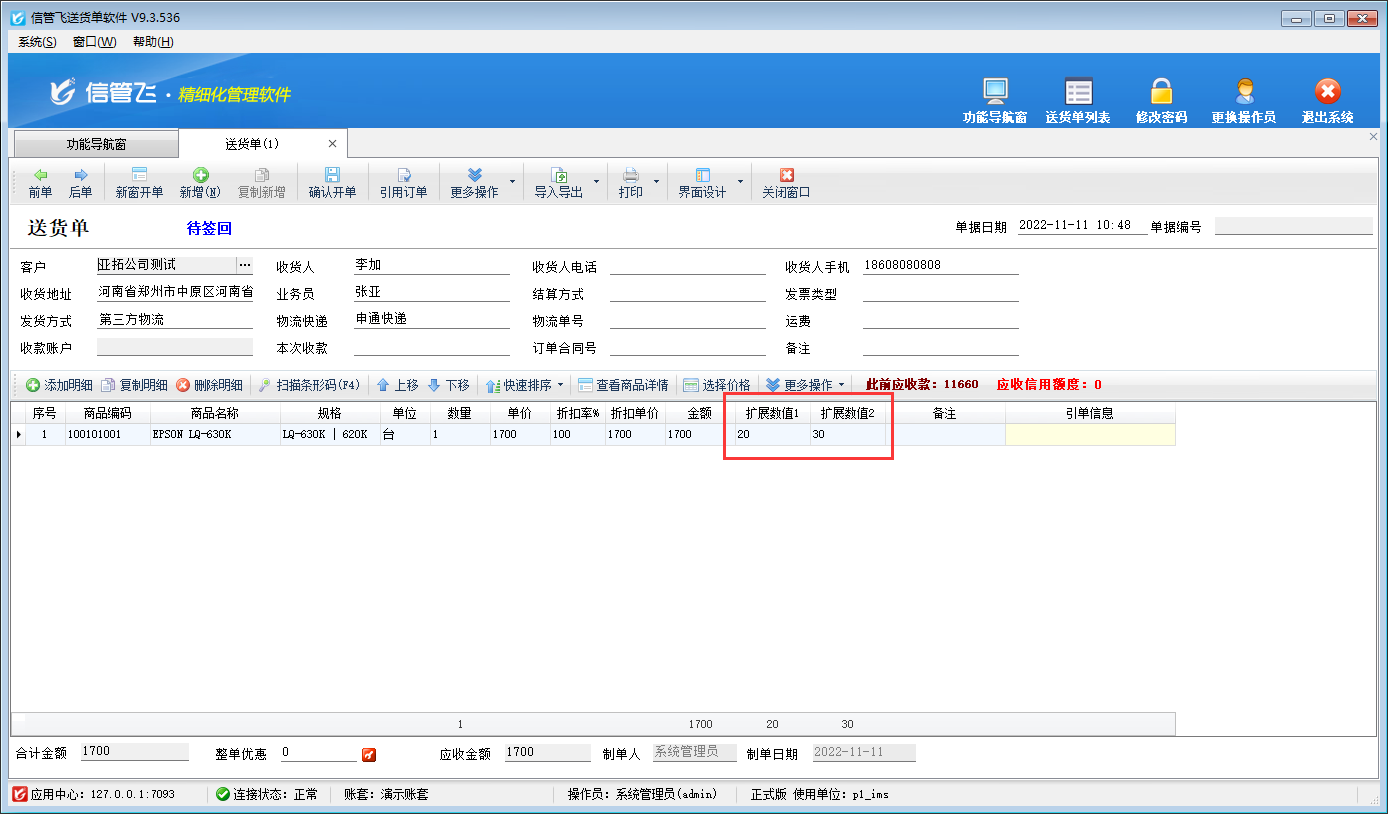
Task: Click the 退出系统 red exit icon
Action: pos(1327,92)
